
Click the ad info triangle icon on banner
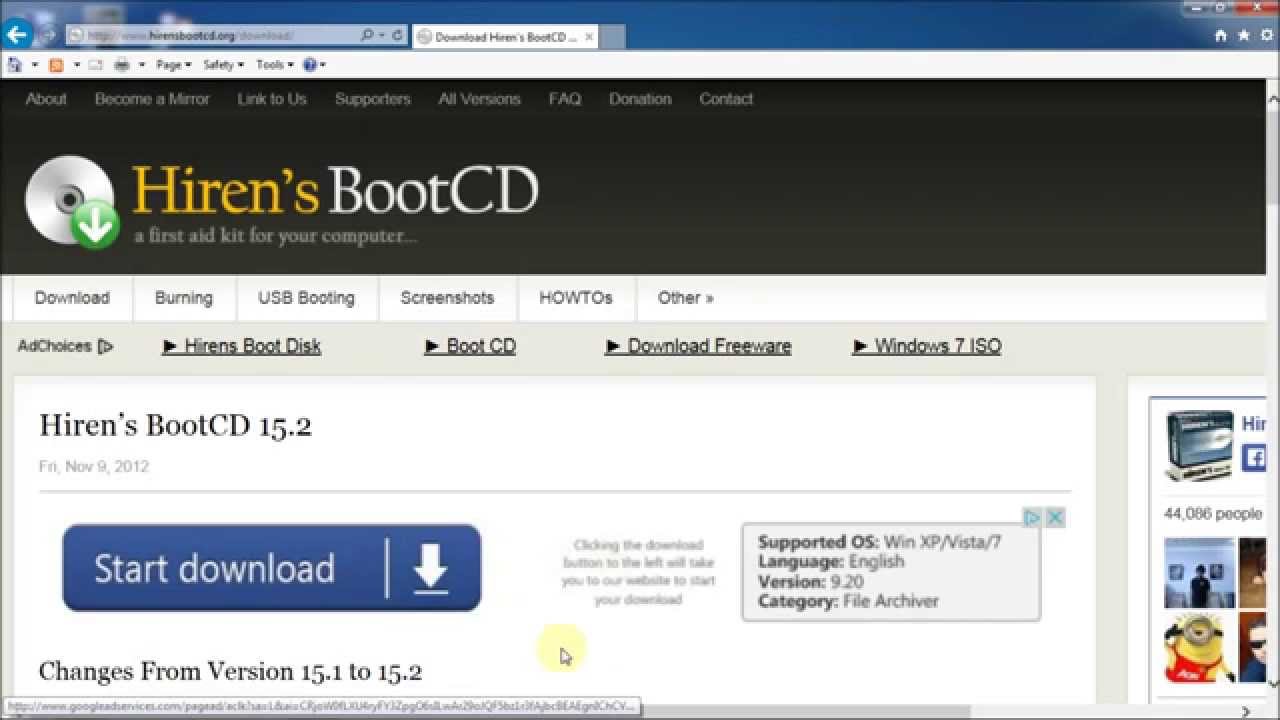click(1032, 517)
